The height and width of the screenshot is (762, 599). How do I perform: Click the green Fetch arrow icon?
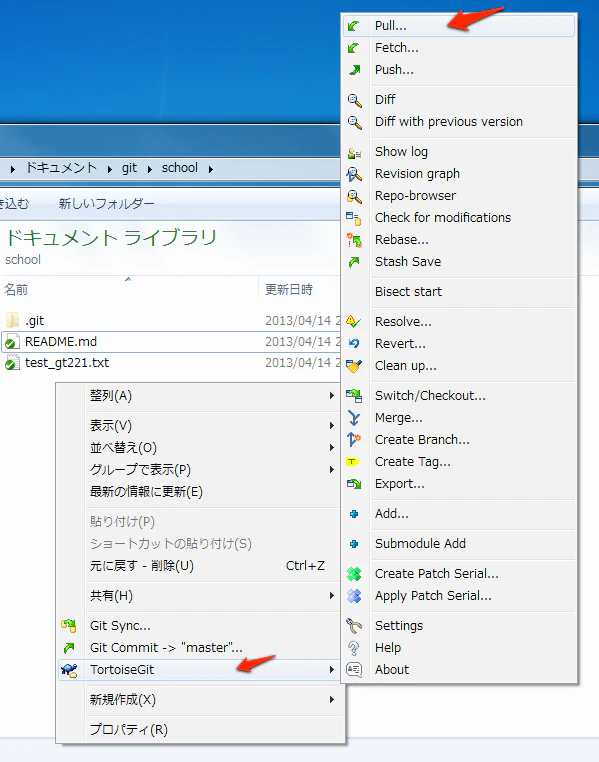(354, 48)
